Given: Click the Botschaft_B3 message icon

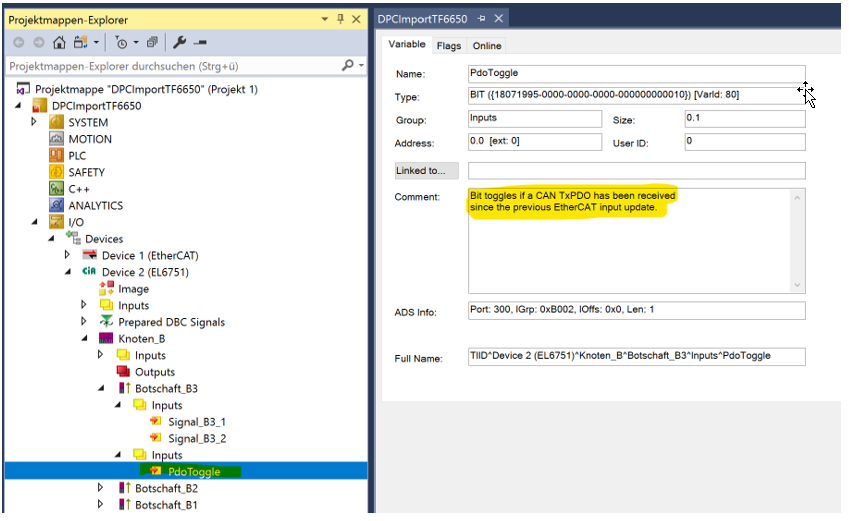Looking at the screenshot, I should coord(125,388).
